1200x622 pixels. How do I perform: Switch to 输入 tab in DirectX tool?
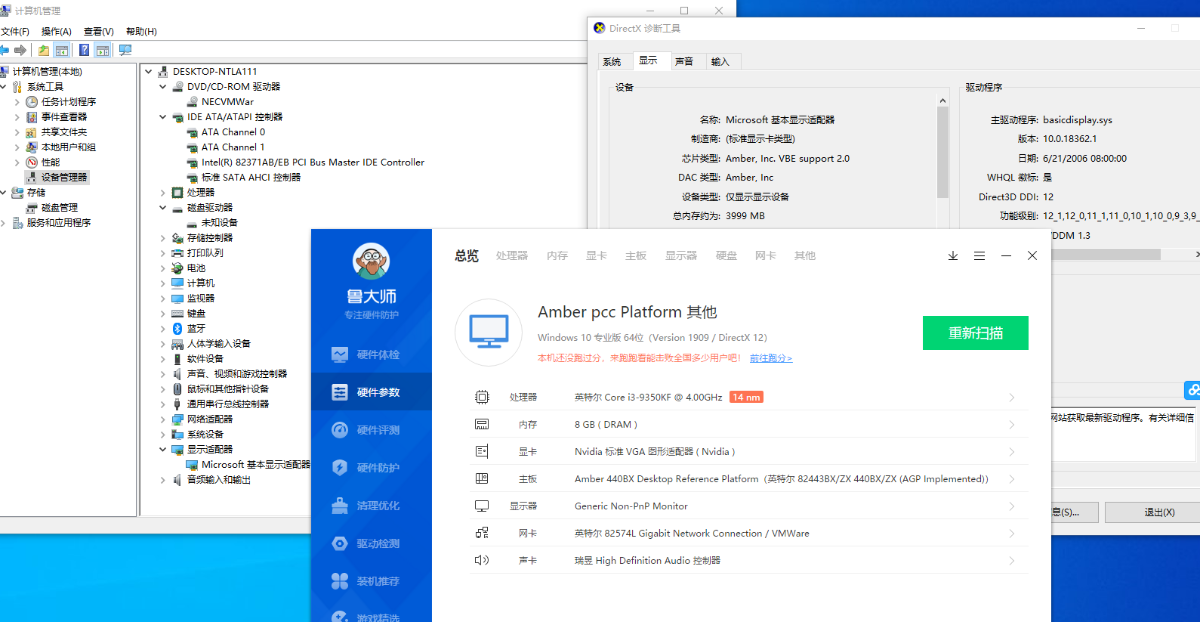720,62
